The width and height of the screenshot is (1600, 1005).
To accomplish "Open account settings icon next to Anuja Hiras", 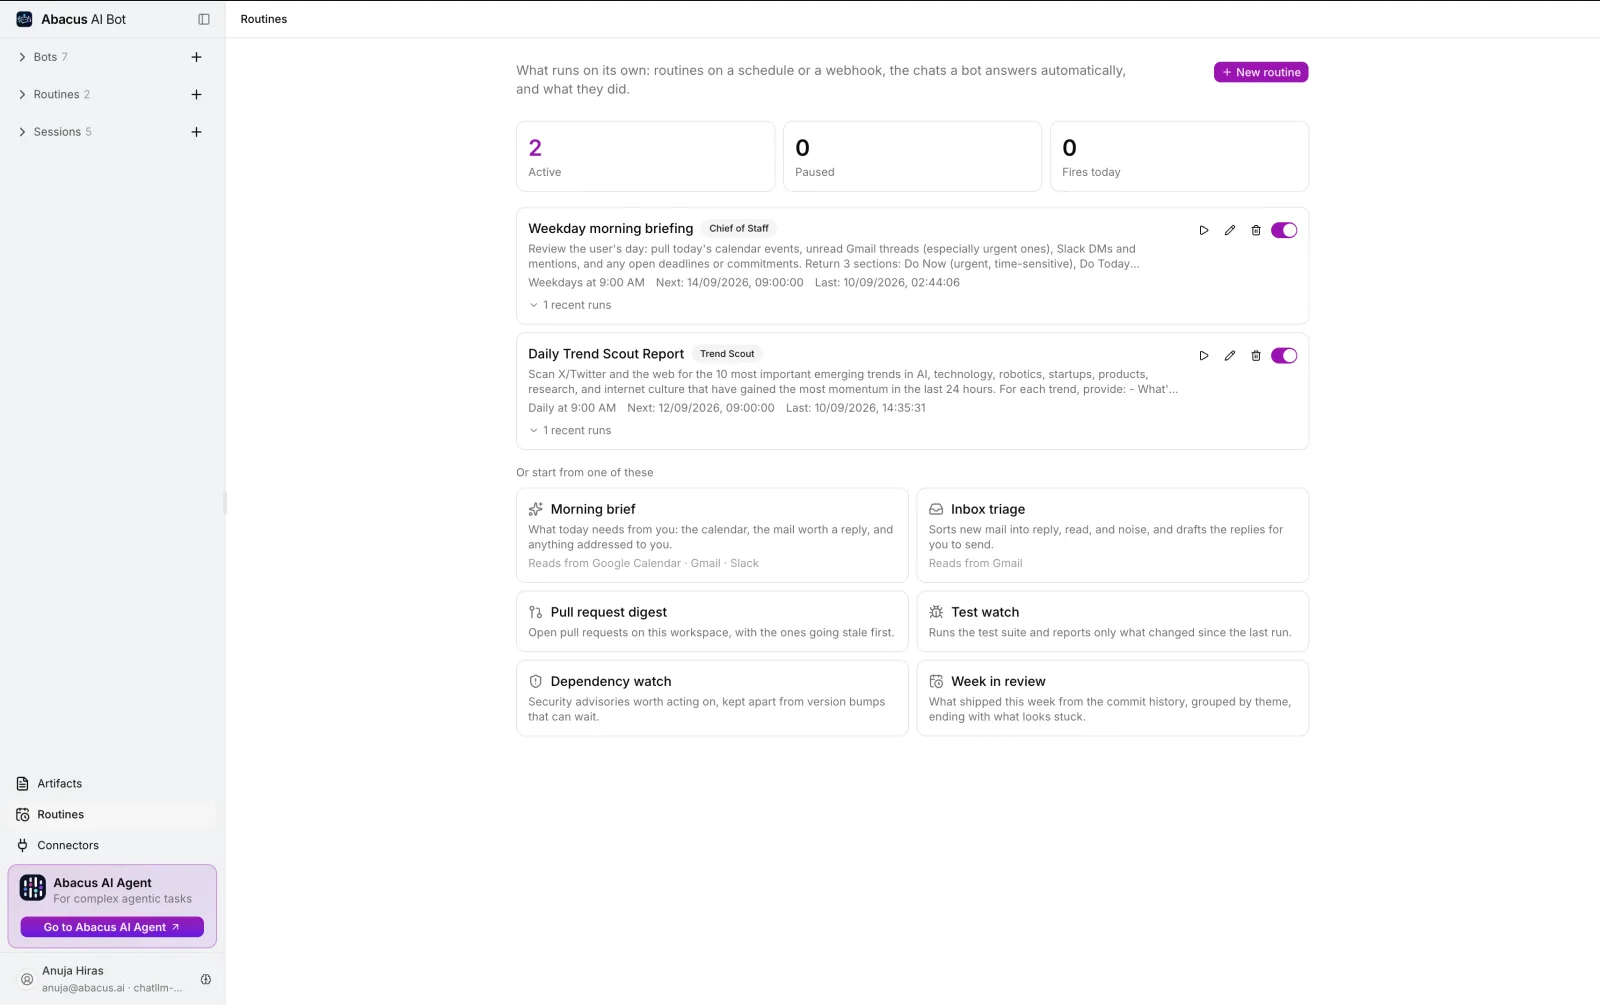I will coord(206,979).
